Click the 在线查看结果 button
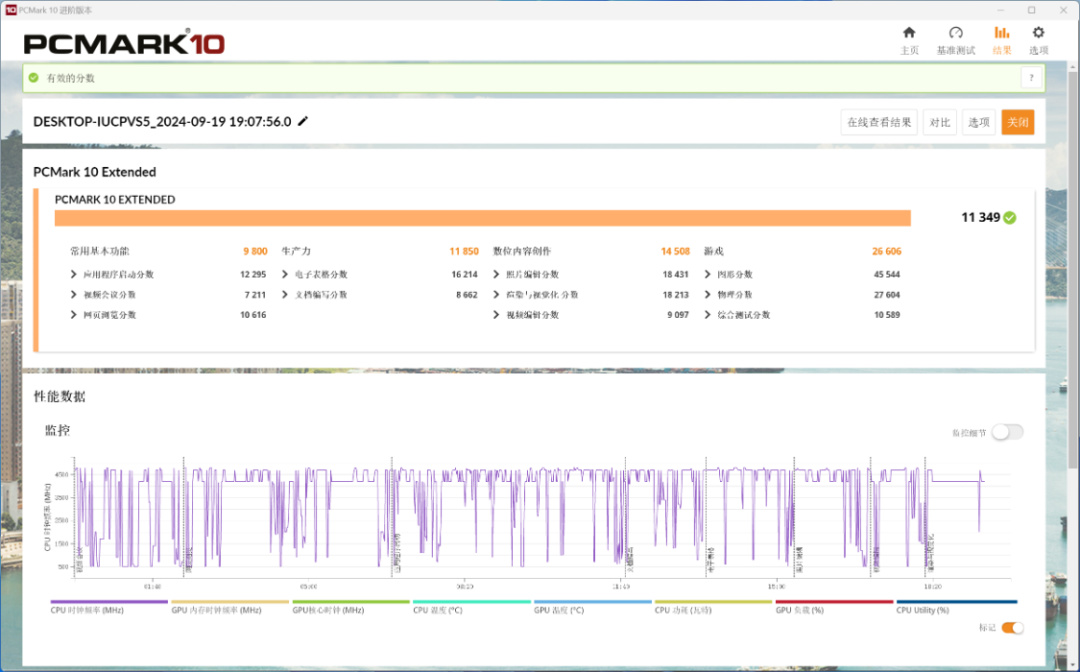Screen dimensions: 1080x672 coord(879,123)
